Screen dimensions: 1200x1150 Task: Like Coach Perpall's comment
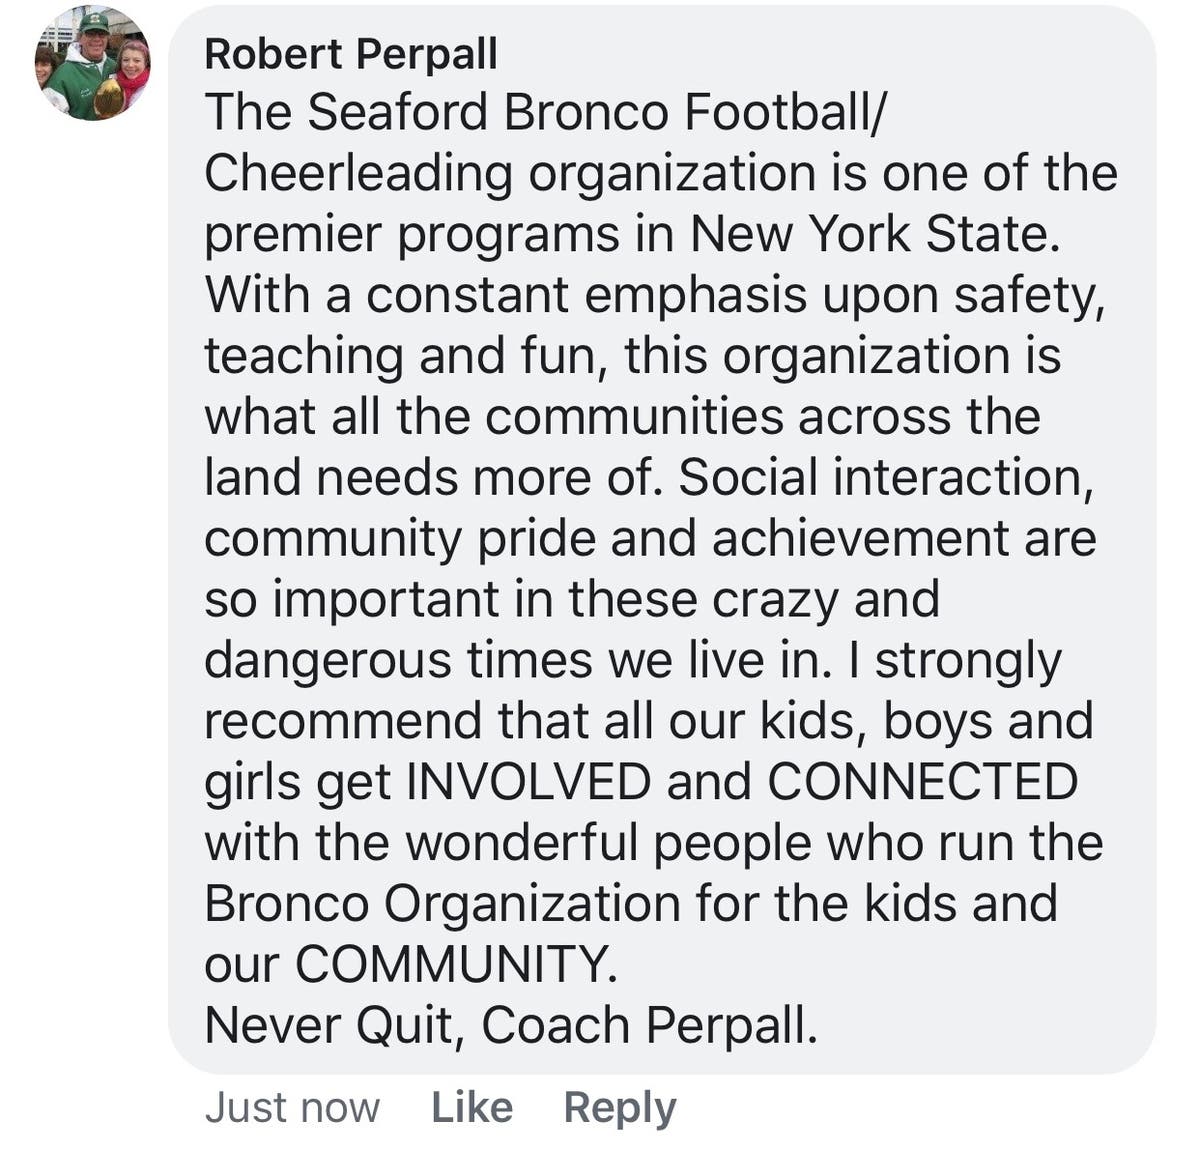[x=471, y=1107]
